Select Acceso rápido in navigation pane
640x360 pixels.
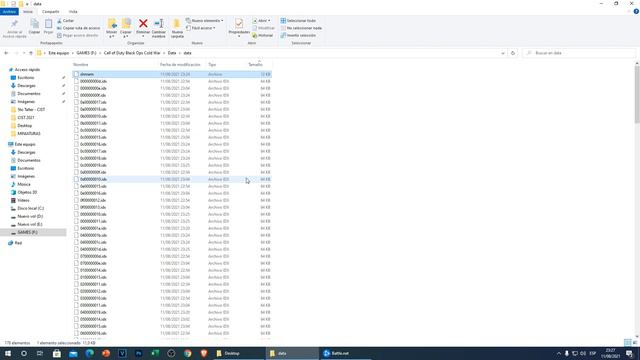27,70
